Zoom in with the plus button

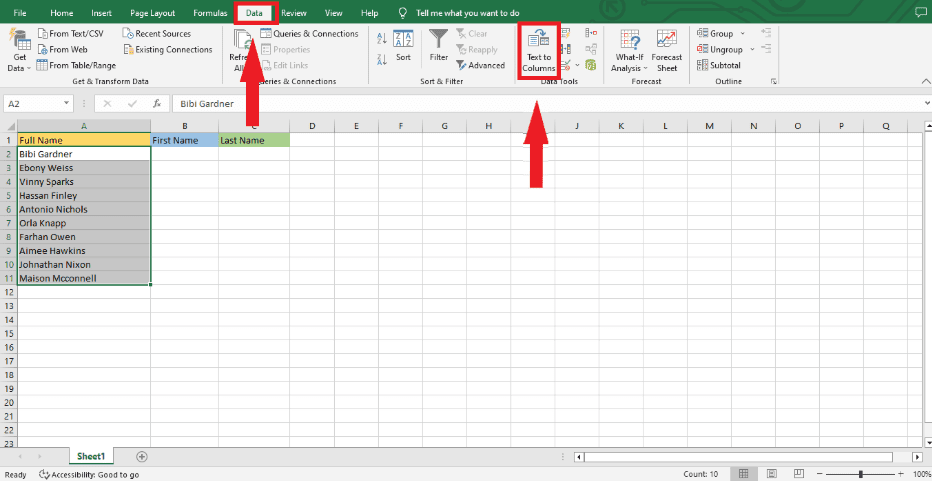point(901,474)
